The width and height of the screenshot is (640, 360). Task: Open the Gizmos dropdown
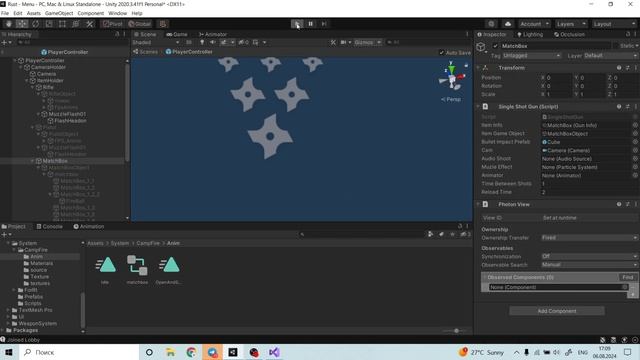pyautogui.click(x=367, y=42)
